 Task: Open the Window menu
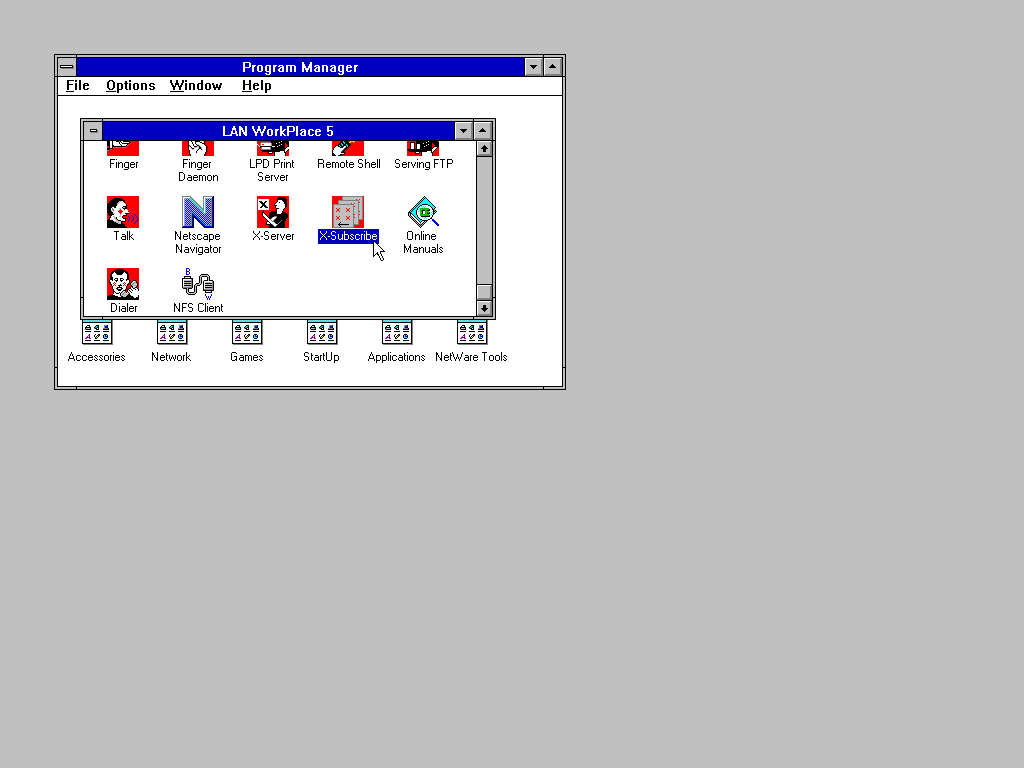[x=196, y=86]
